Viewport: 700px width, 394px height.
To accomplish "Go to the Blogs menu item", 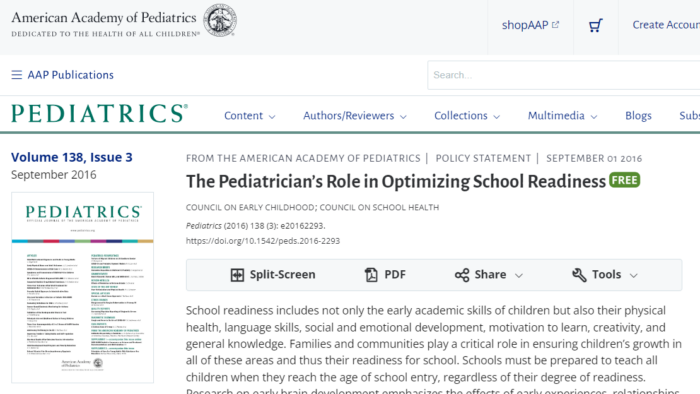I will point(638,116).
